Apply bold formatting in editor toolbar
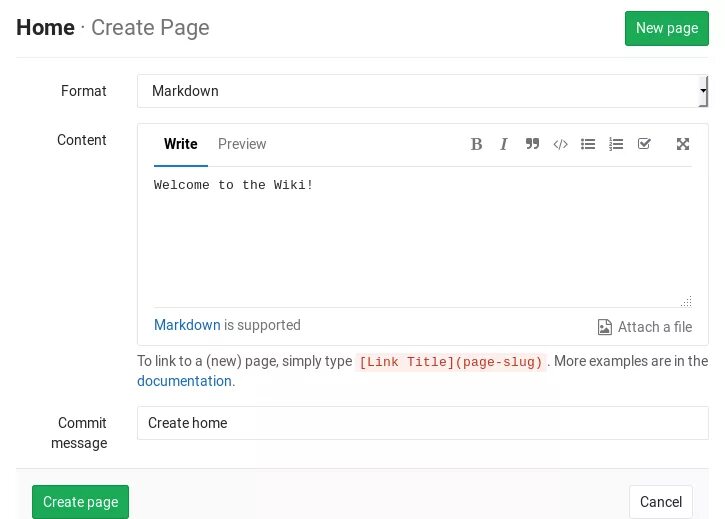This screenshot has width=725, height=519. coord(477,144)
